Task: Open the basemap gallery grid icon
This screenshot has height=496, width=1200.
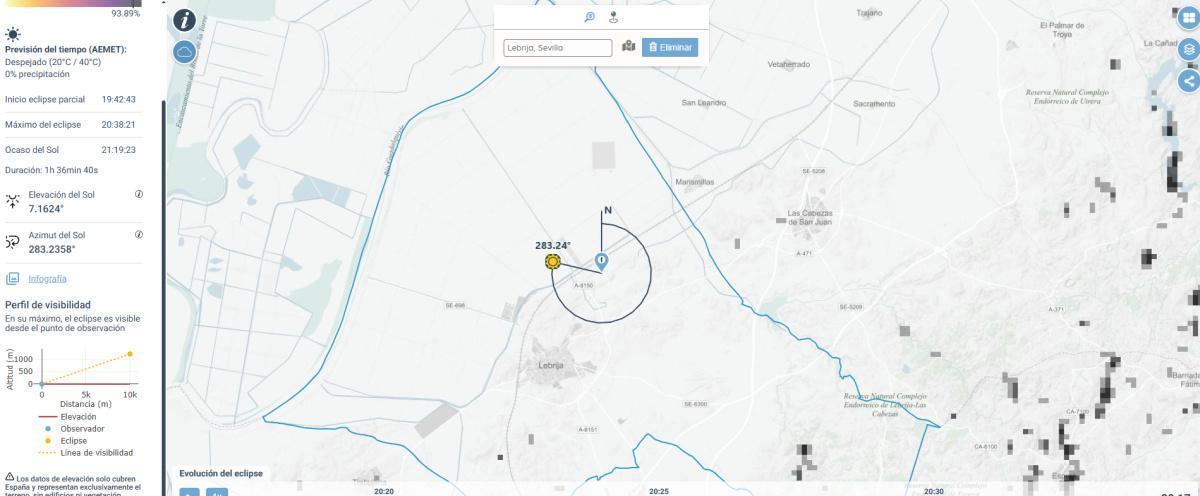Action: (1189, 17)
